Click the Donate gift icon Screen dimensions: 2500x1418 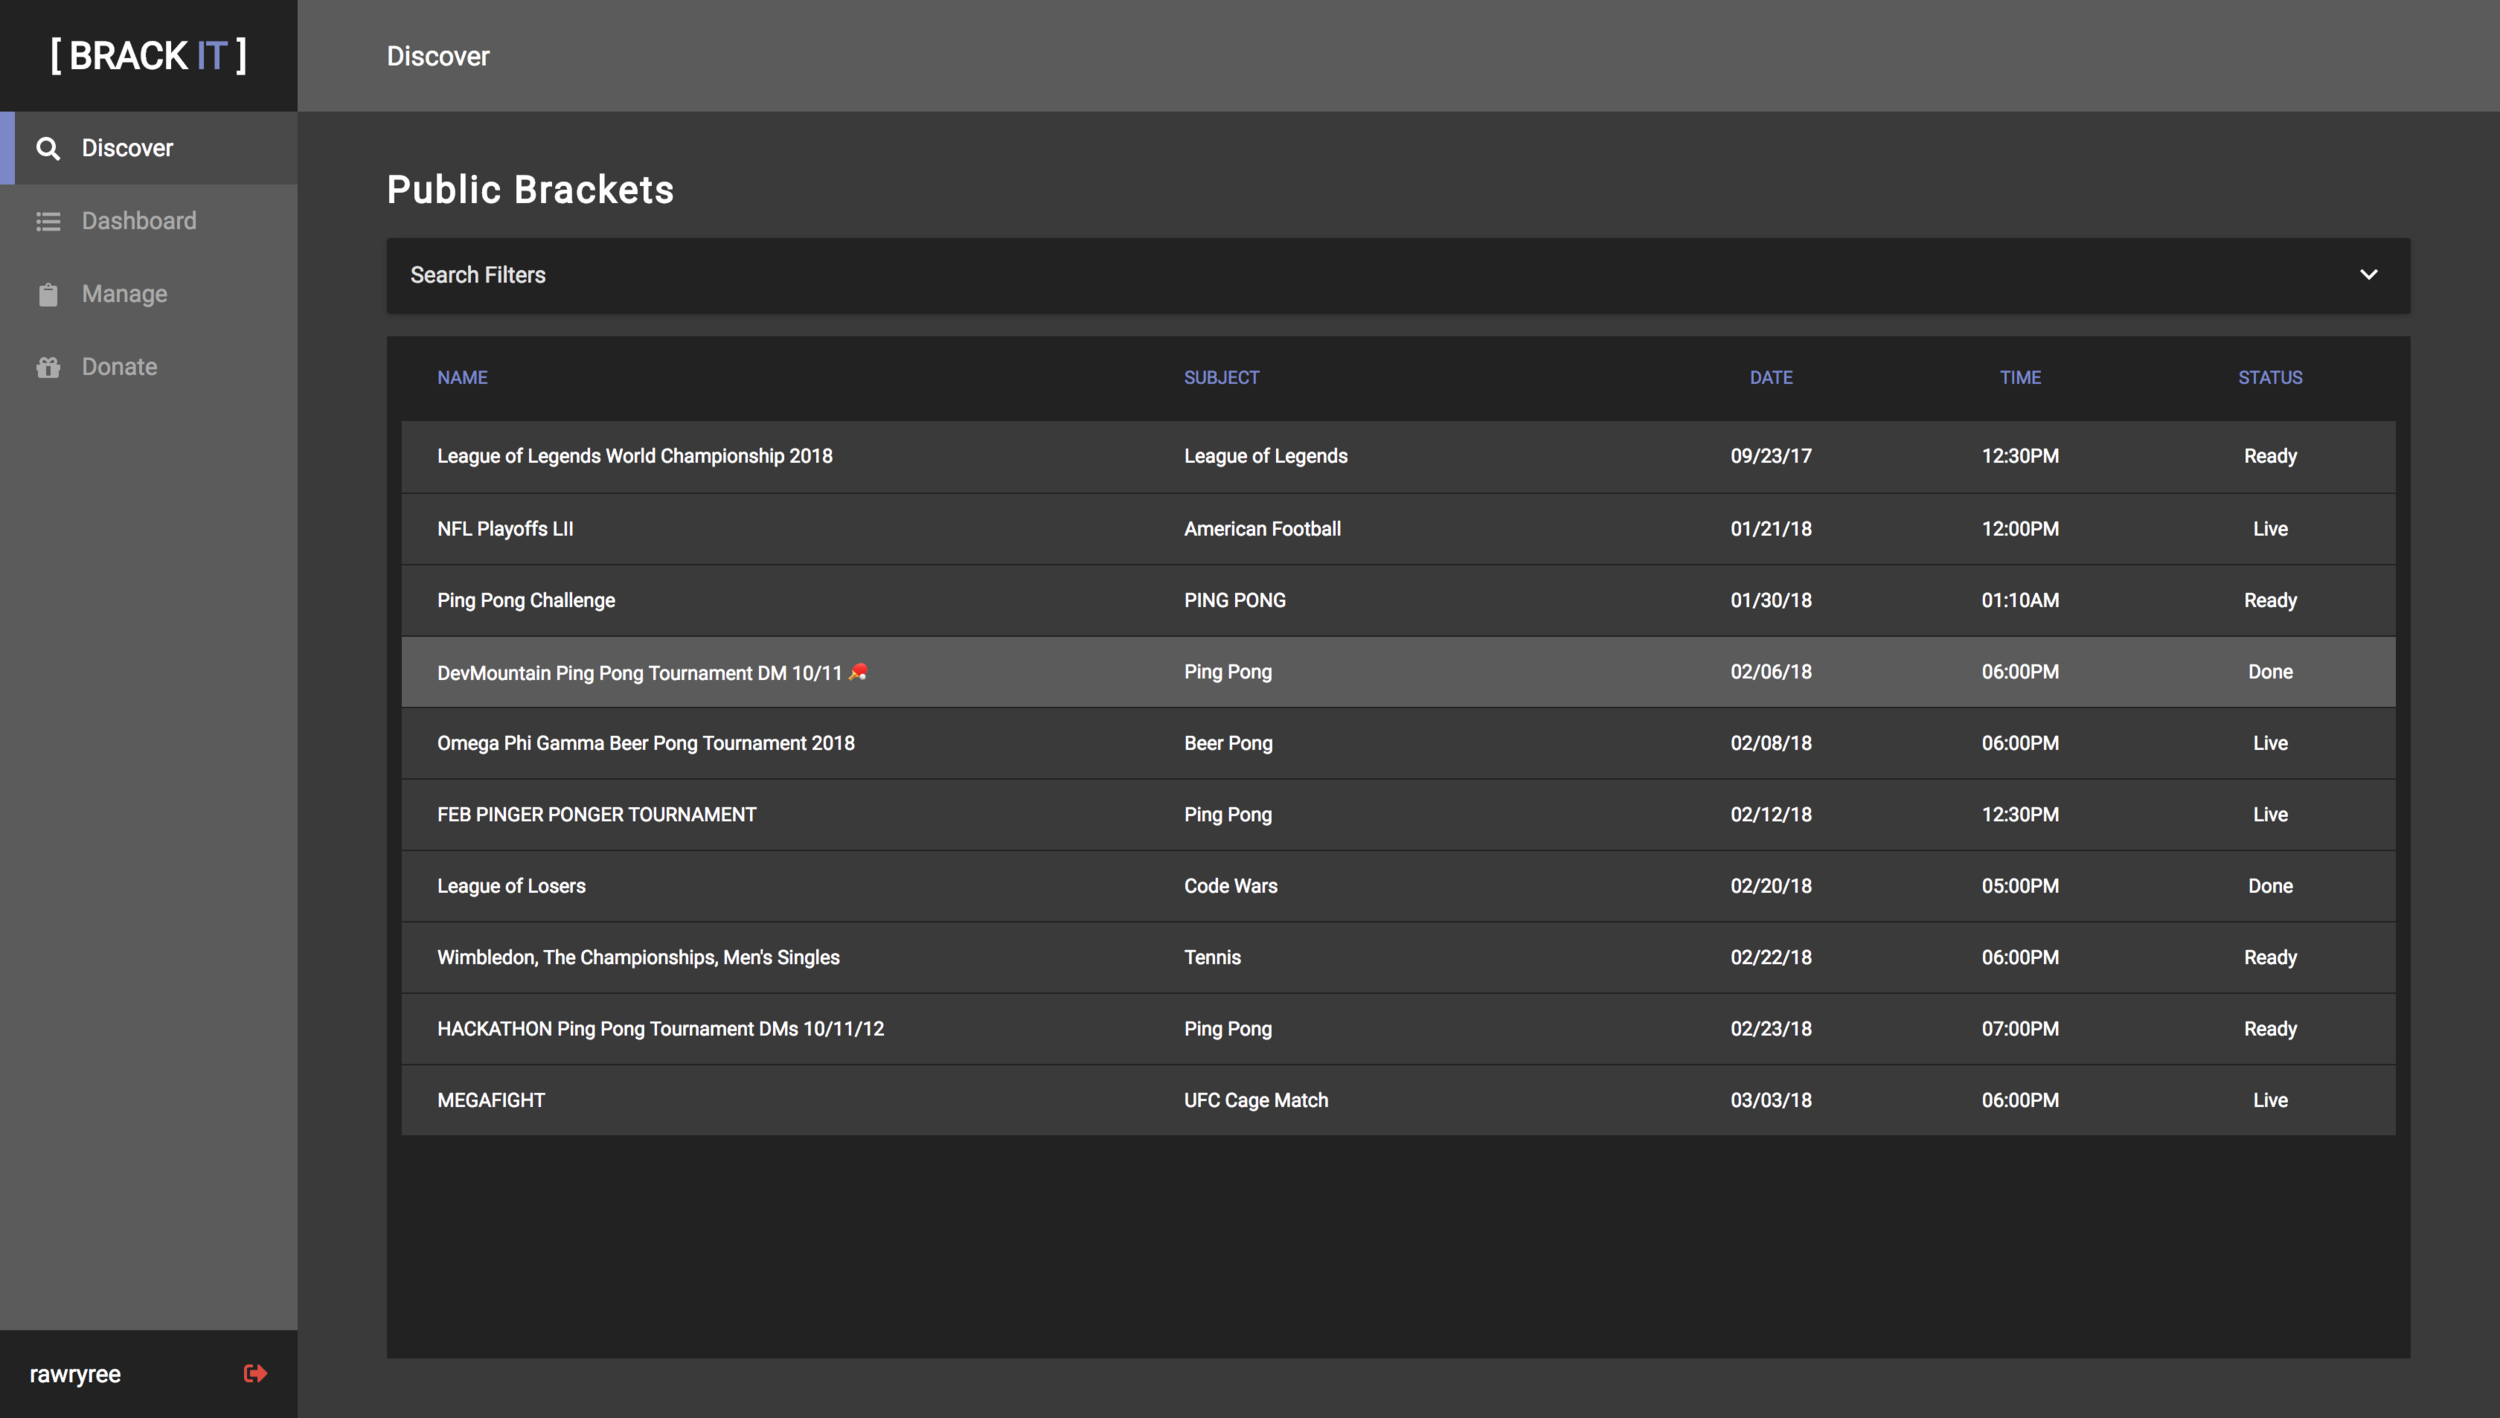tap(48, 367)
